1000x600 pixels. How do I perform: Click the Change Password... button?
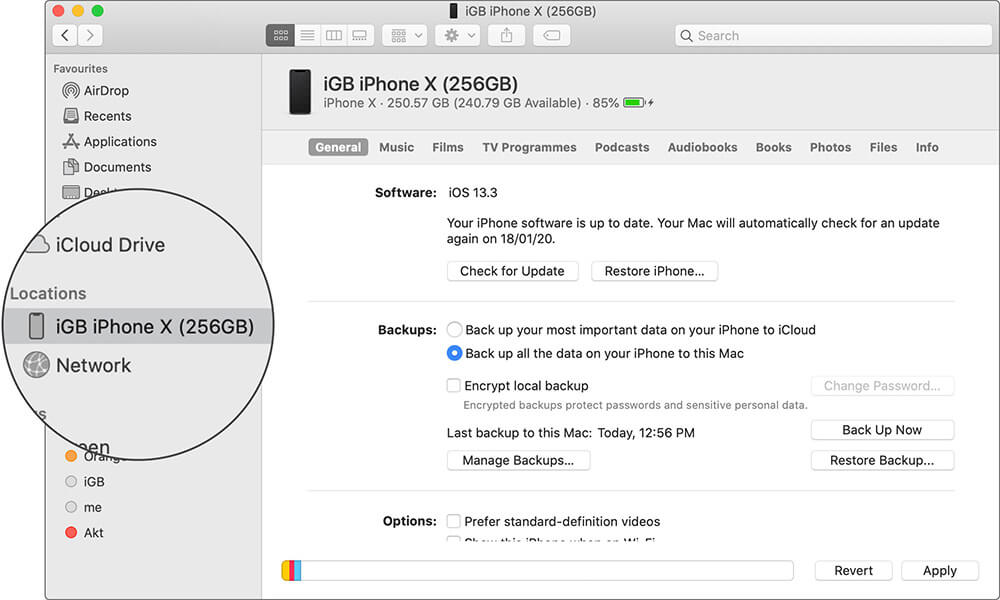[x=882, y=386]
